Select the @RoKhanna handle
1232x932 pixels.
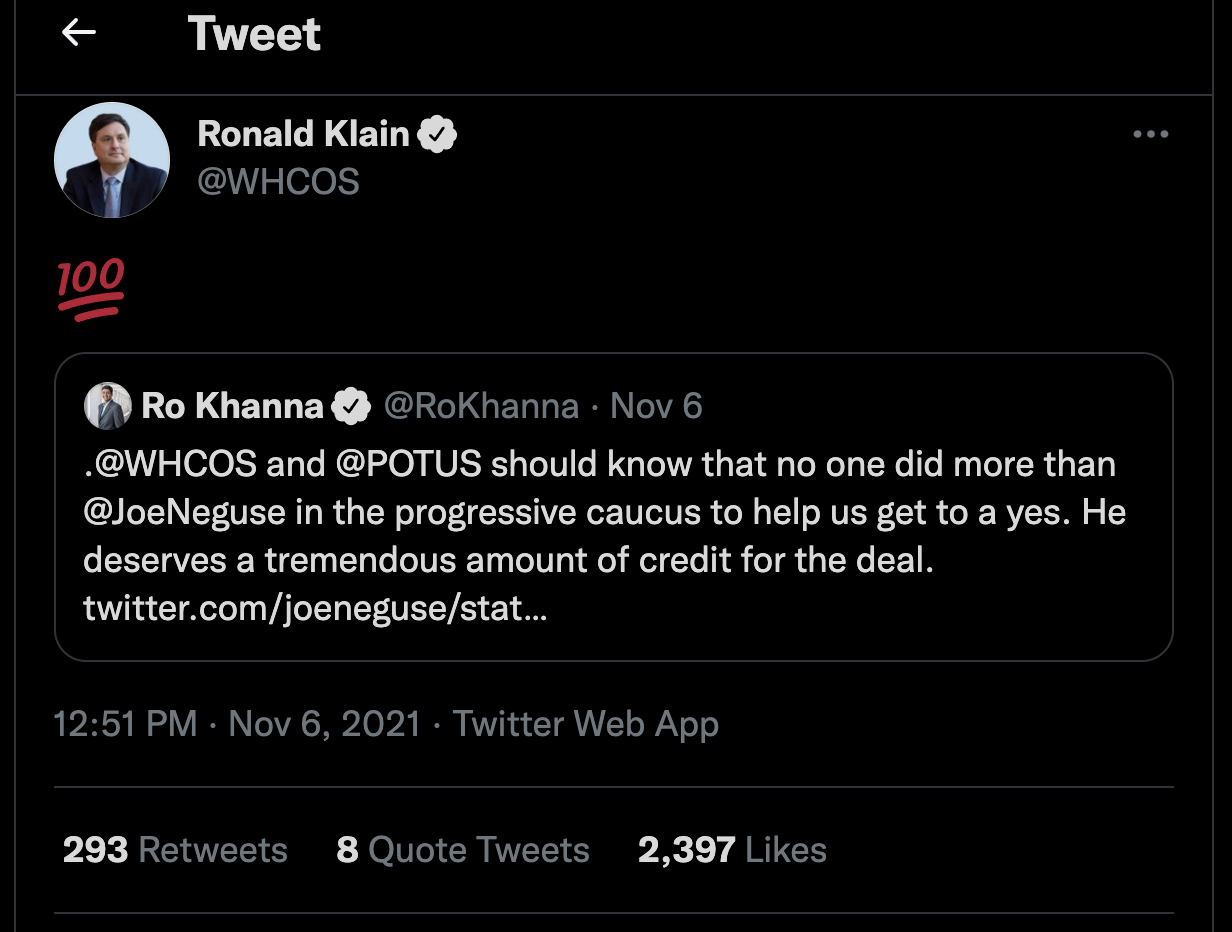pyautogui.click(x=481, y=406)
